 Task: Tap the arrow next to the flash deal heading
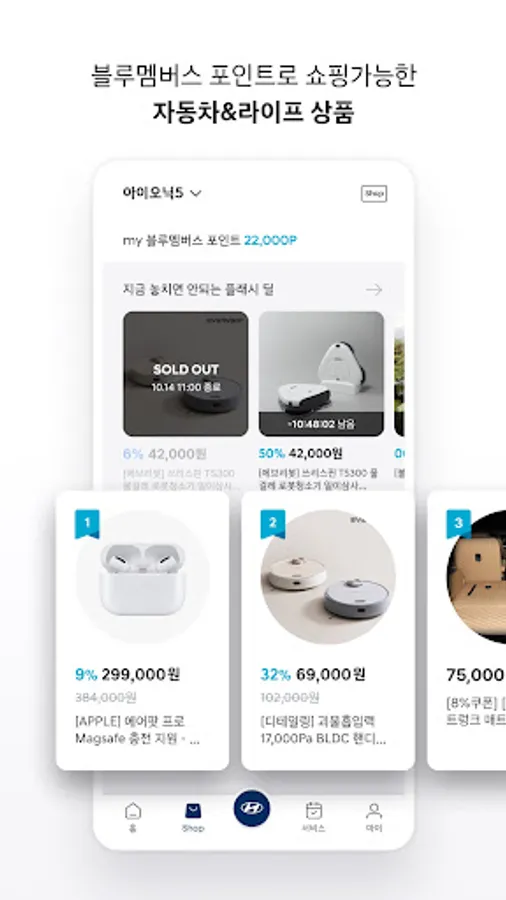374,290
